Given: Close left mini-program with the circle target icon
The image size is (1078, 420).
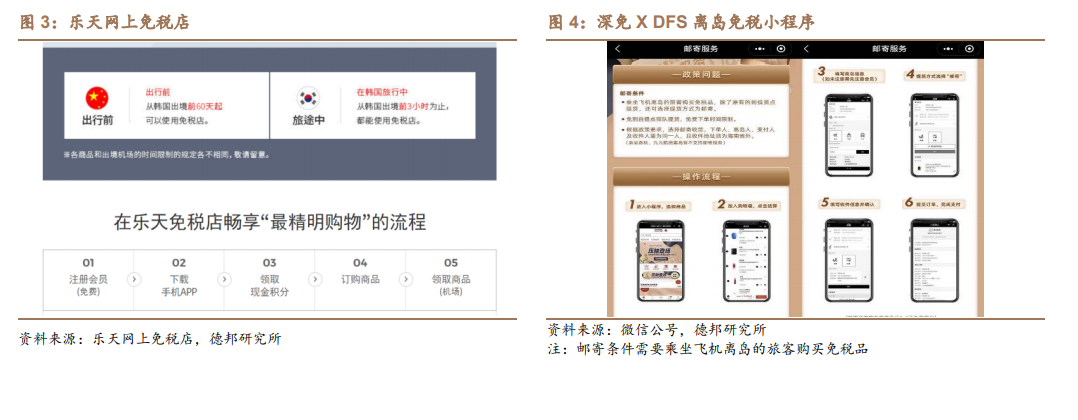Looking at the screenshot, I should pyautogui.click(x=781, y=49).
